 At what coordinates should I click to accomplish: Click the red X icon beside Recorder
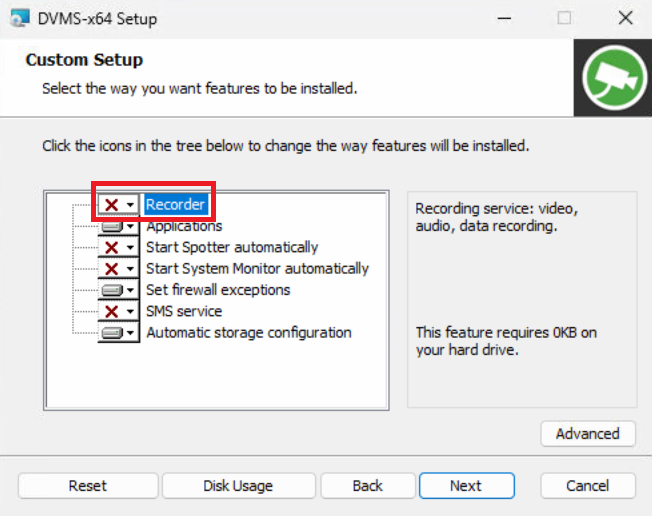[111, 205]
